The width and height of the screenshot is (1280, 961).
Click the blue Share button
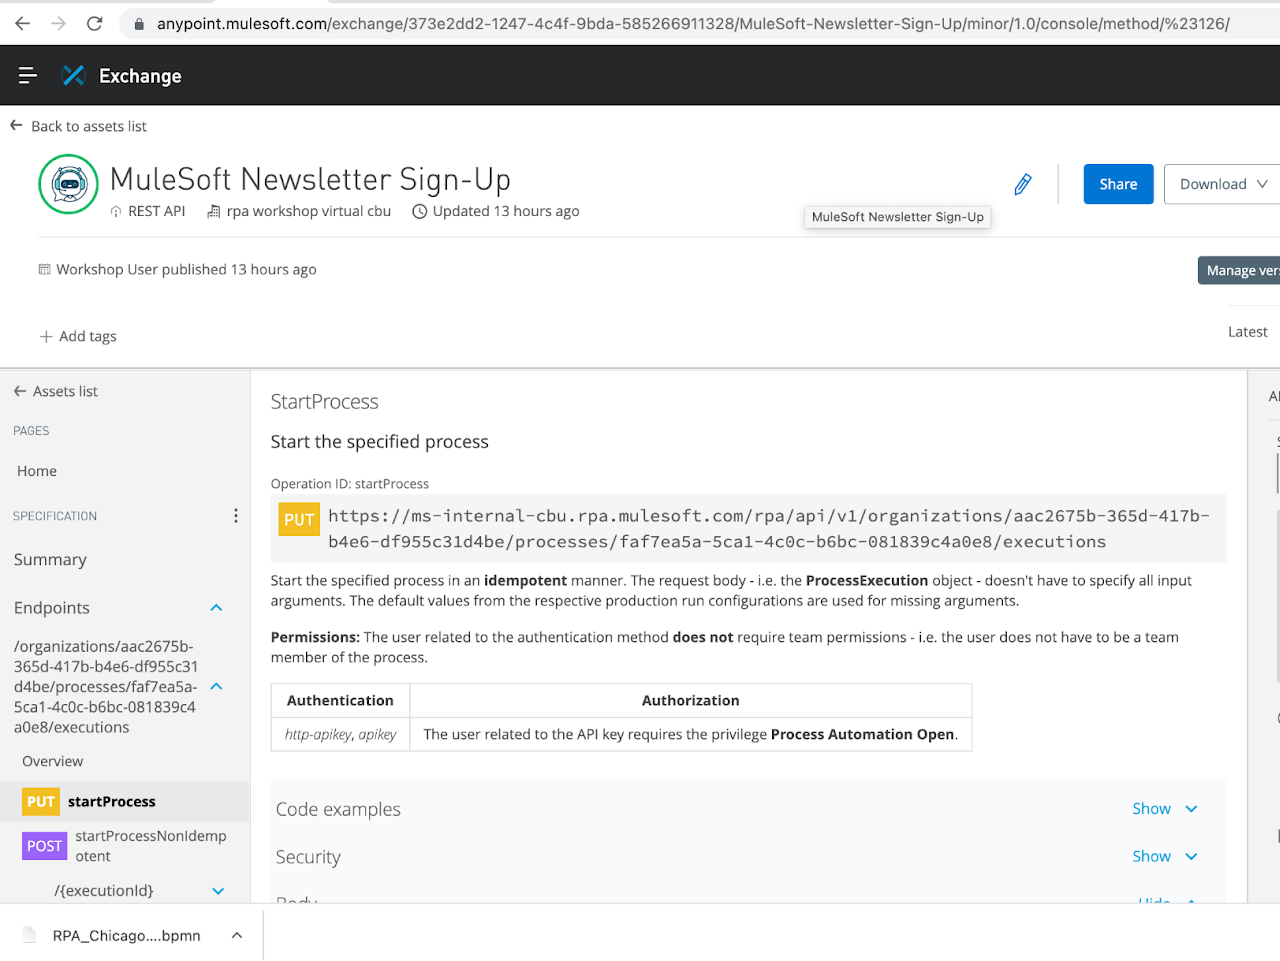pyautogui.click(x=1118, y=184)
